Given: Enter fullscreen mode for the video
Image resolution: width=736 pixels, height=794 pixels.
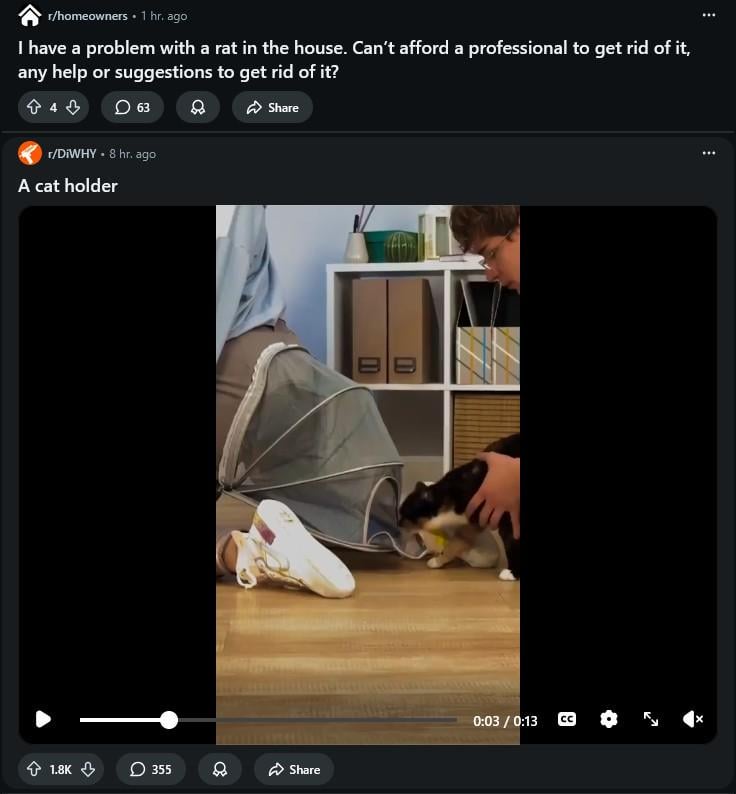Looking at the screenshot, I should 651,719.
